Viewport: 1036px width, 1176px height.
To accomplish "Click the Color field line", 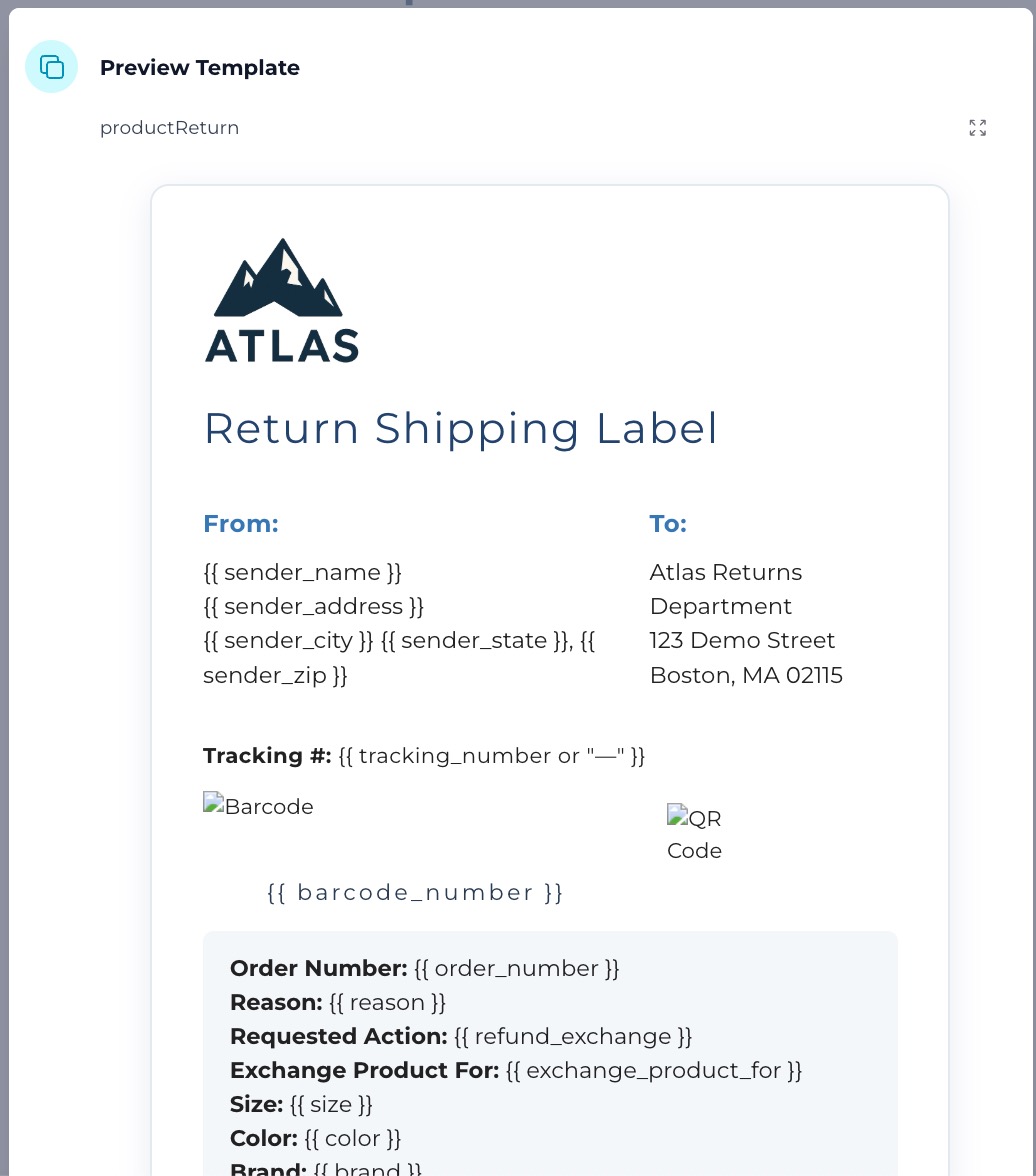I will [x=316, y=1138].
